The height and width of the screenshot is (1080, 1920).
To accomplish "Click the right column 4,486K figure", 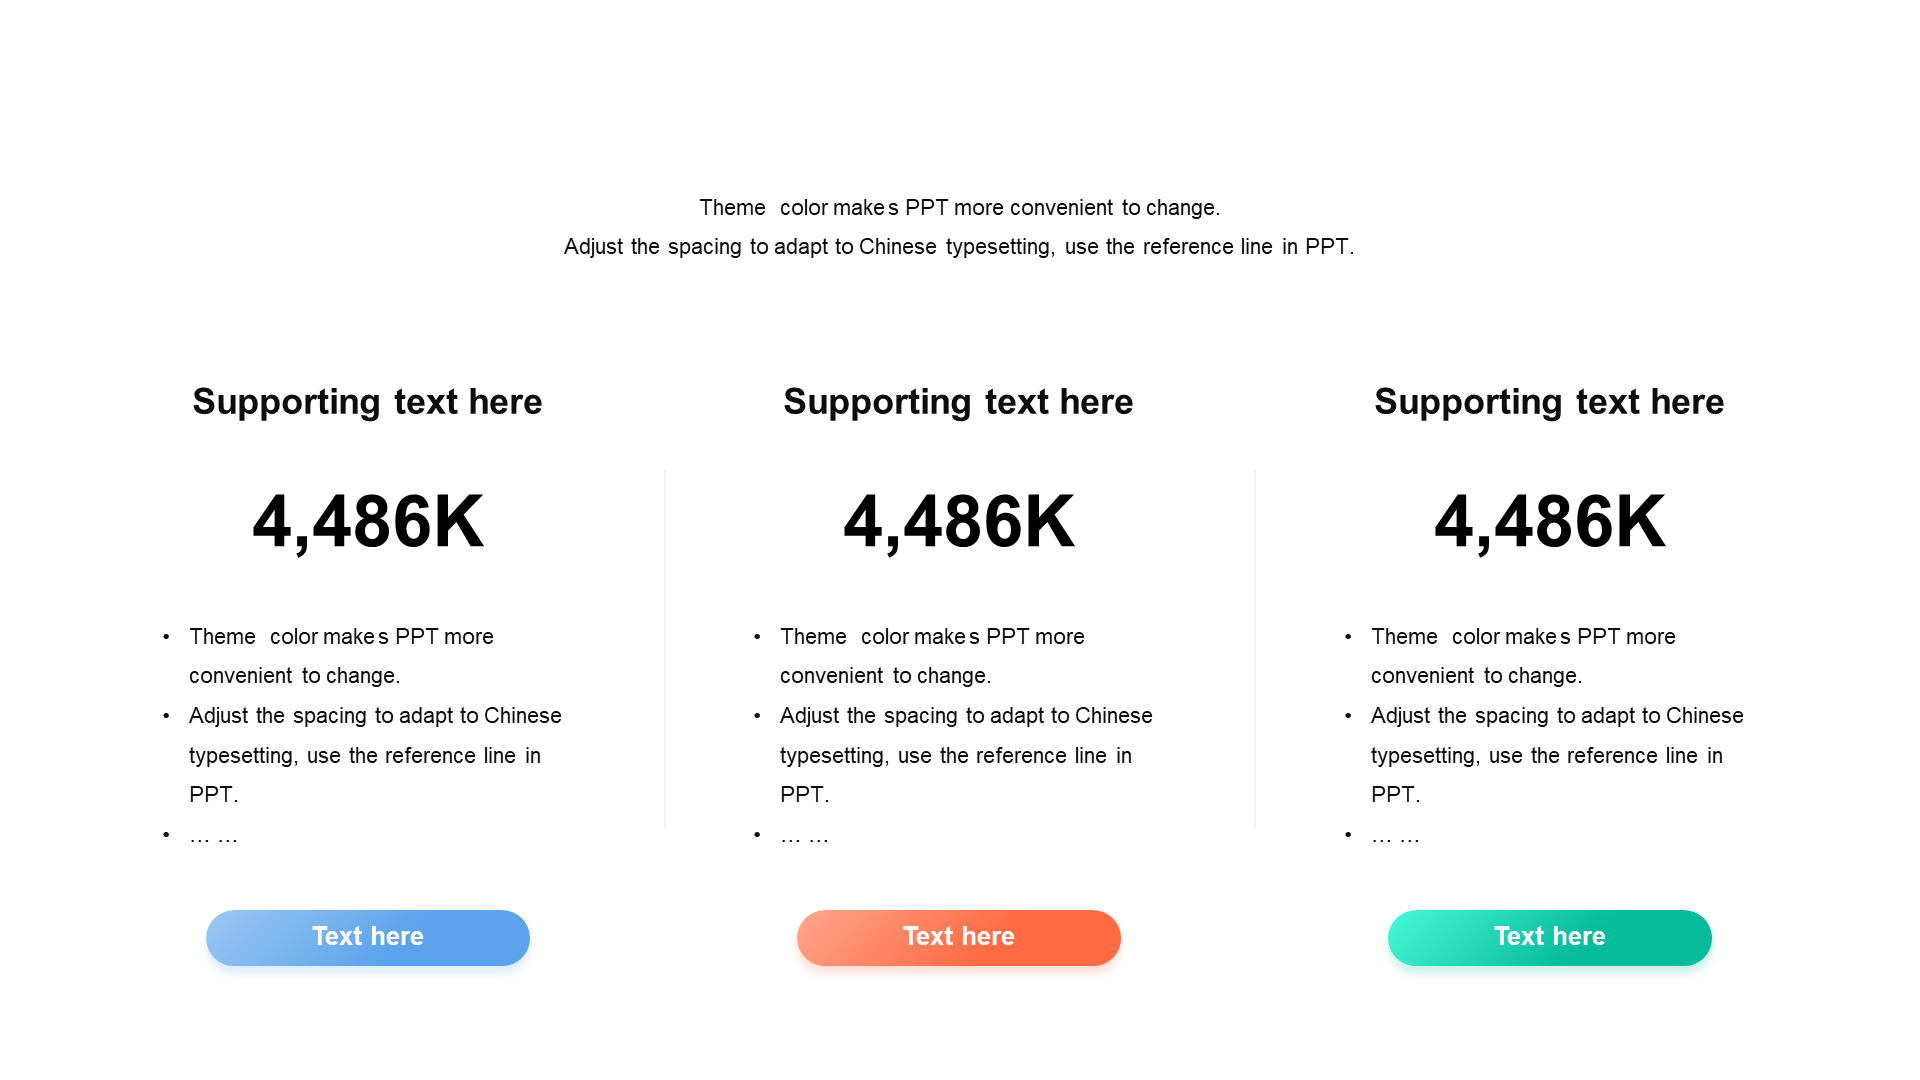I will (x=1550, y=521).
